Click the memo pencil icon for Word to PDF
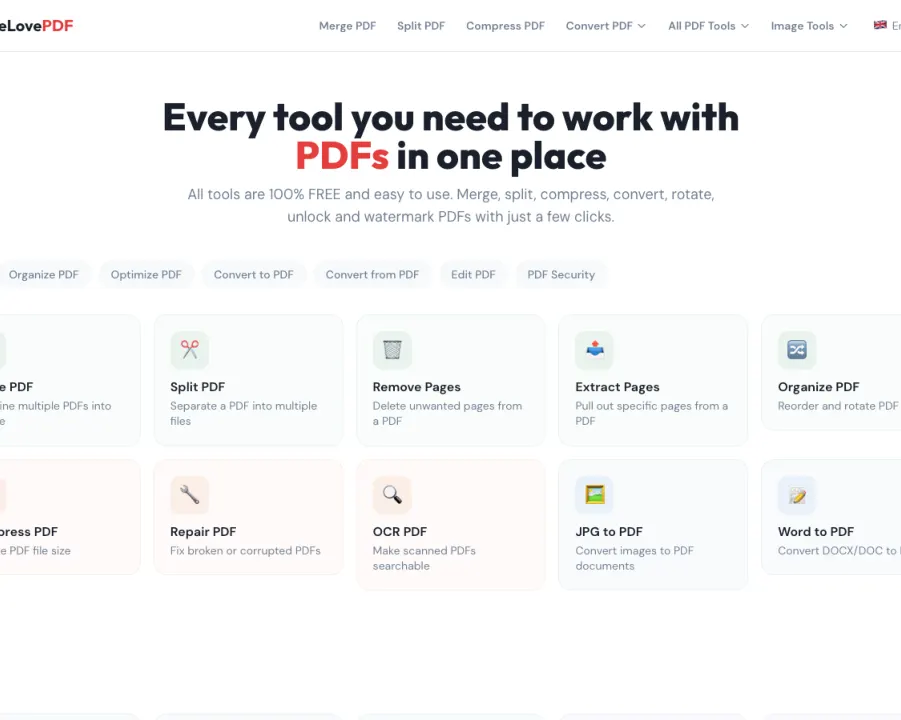Screen dimensions: 901x720 click(x=797, y=494)
